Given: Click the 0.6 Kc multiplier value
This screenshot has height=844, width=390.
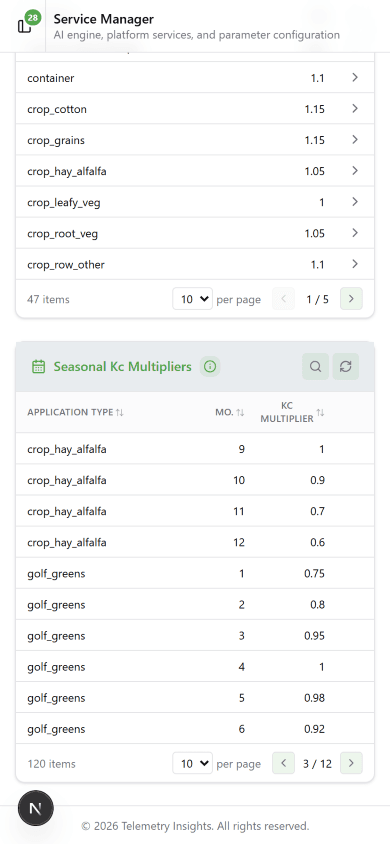Looking at the screenshot, I should tap(317, 543).
